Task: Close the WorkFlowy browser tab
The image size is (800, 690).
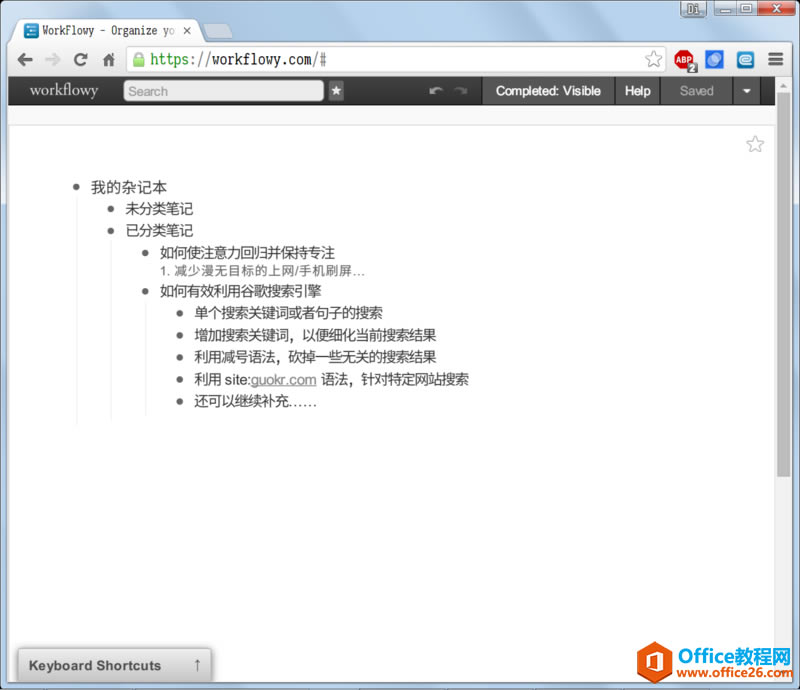Action: pos(187,31)
